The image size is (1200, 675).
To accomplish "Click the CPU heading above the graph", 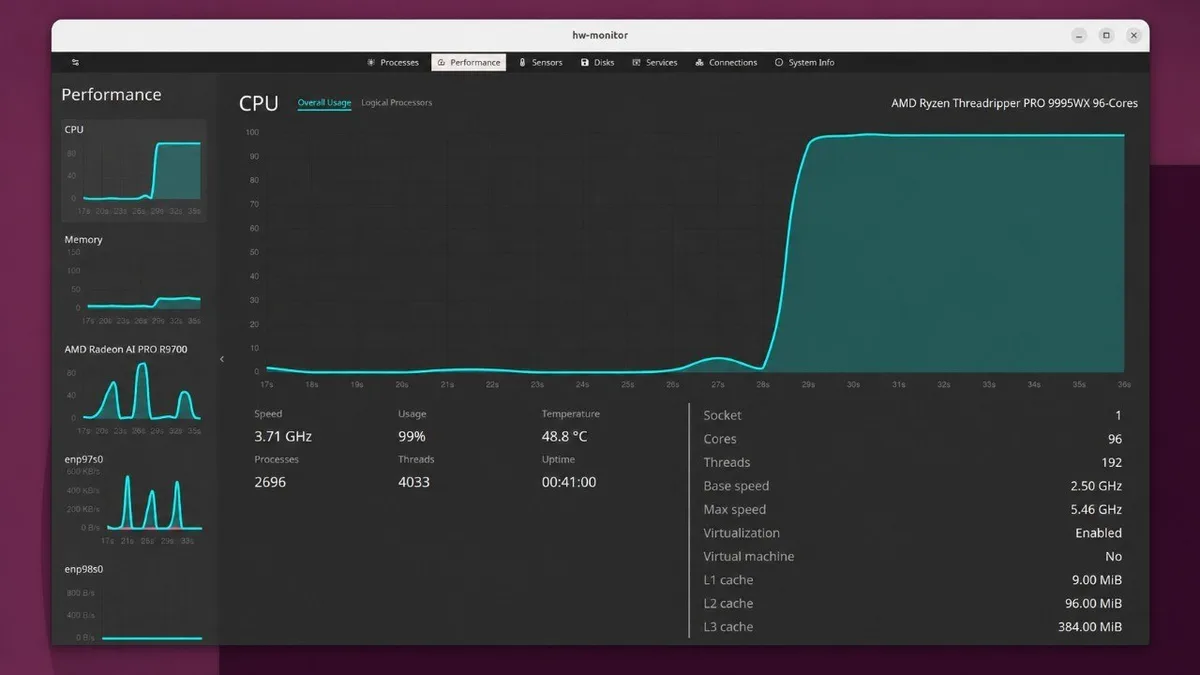I will click(259, 104).
